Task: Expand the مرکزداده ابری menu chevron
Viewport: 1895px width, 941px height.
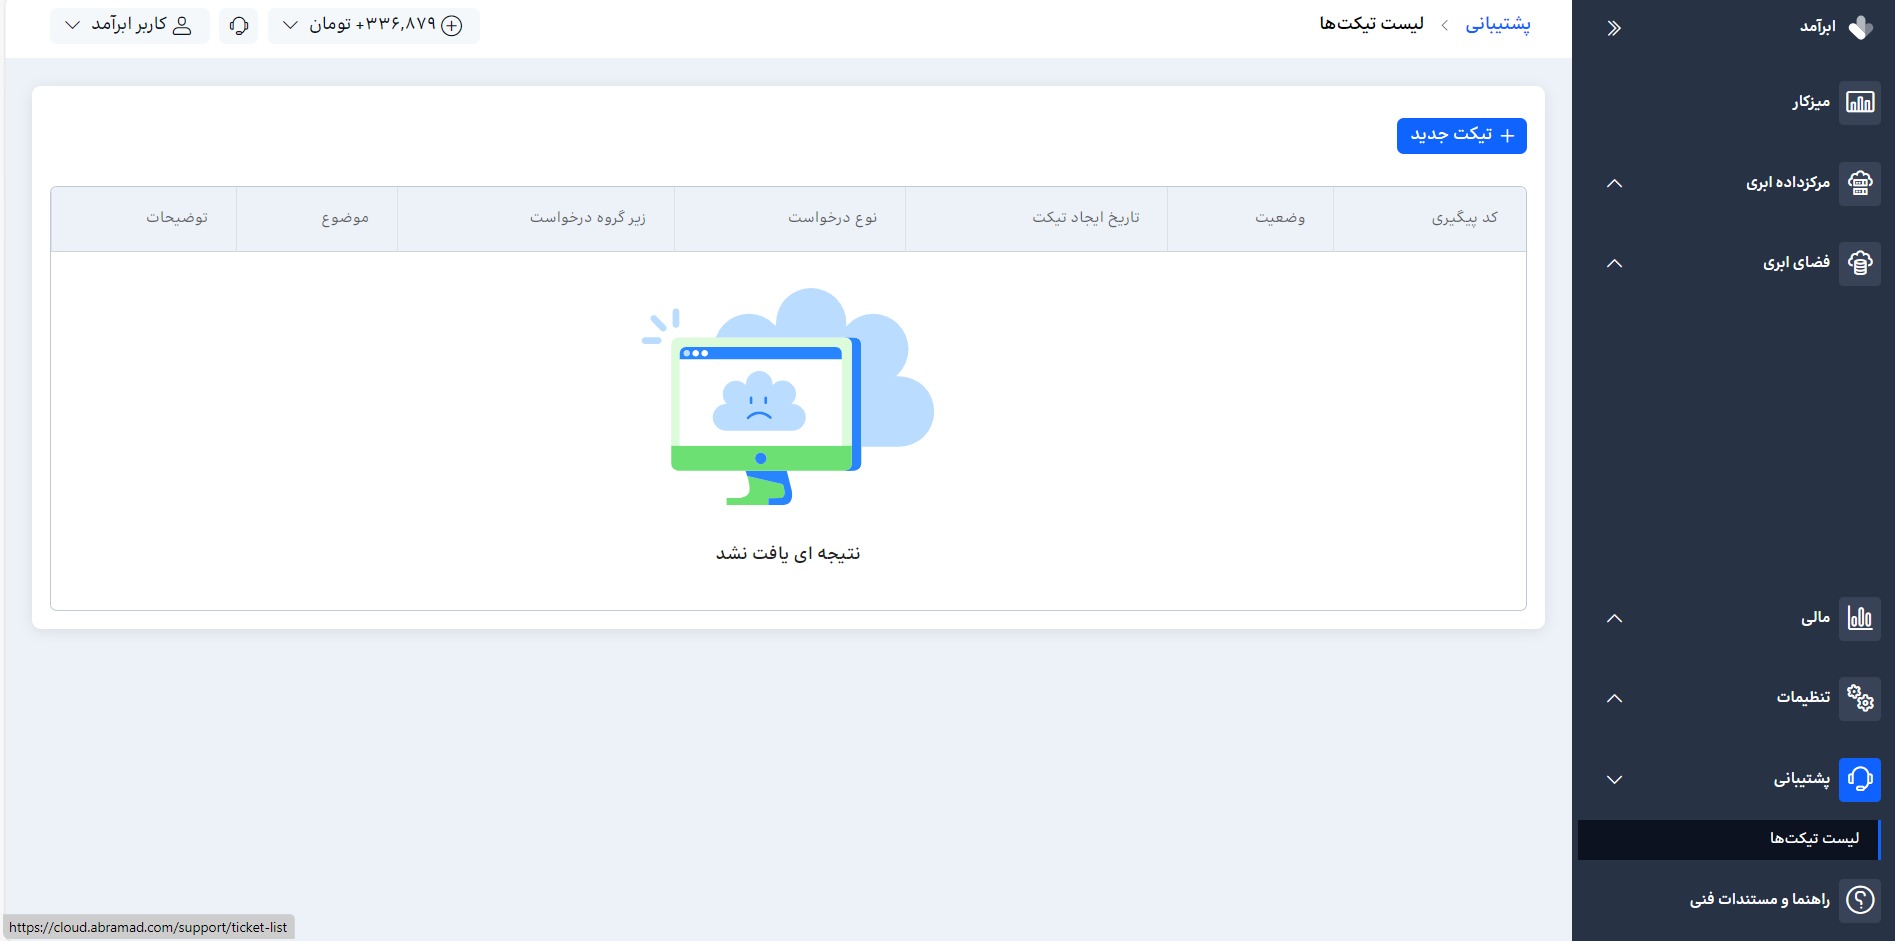Action: point(1614,183)
